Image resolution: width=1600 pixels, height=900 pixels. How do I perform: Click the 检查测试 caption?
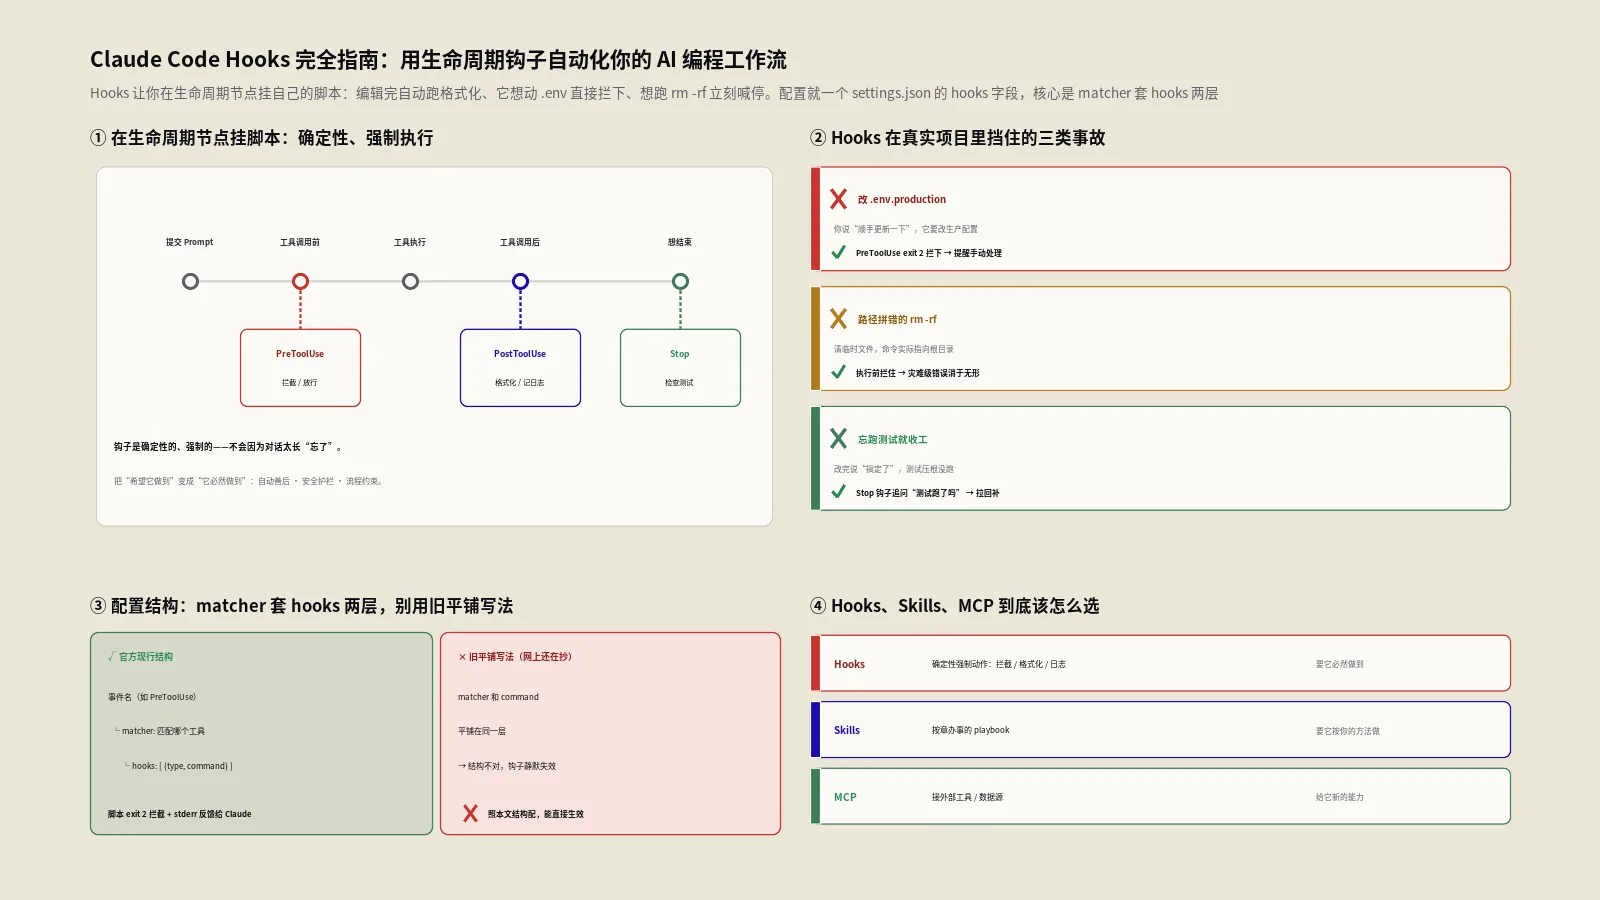680,383
